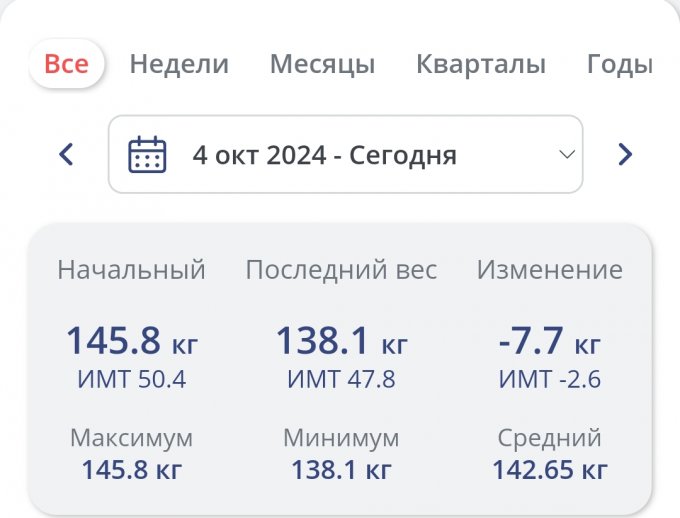Click the calendar icon in date selector

coord(147,155)
